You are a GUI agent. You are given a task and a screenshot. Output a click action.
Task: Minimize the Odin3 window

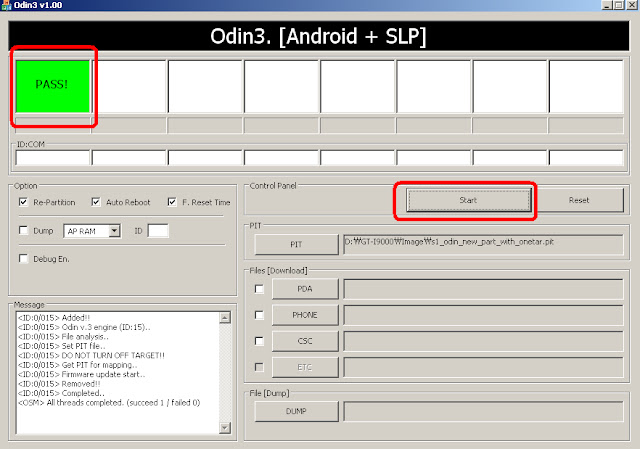[x=607, y=5]
